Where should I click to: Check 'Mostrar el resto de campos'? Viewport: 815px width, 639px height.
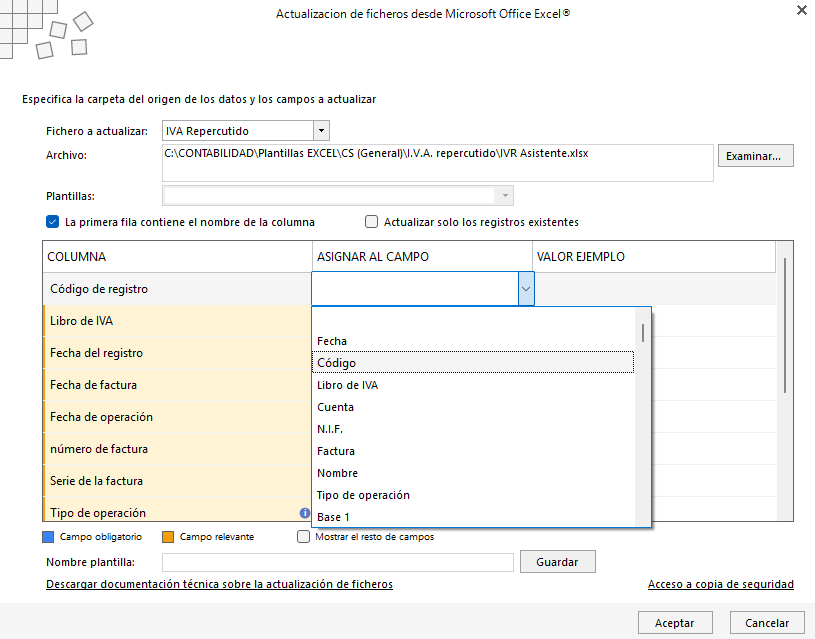point(304,537)
